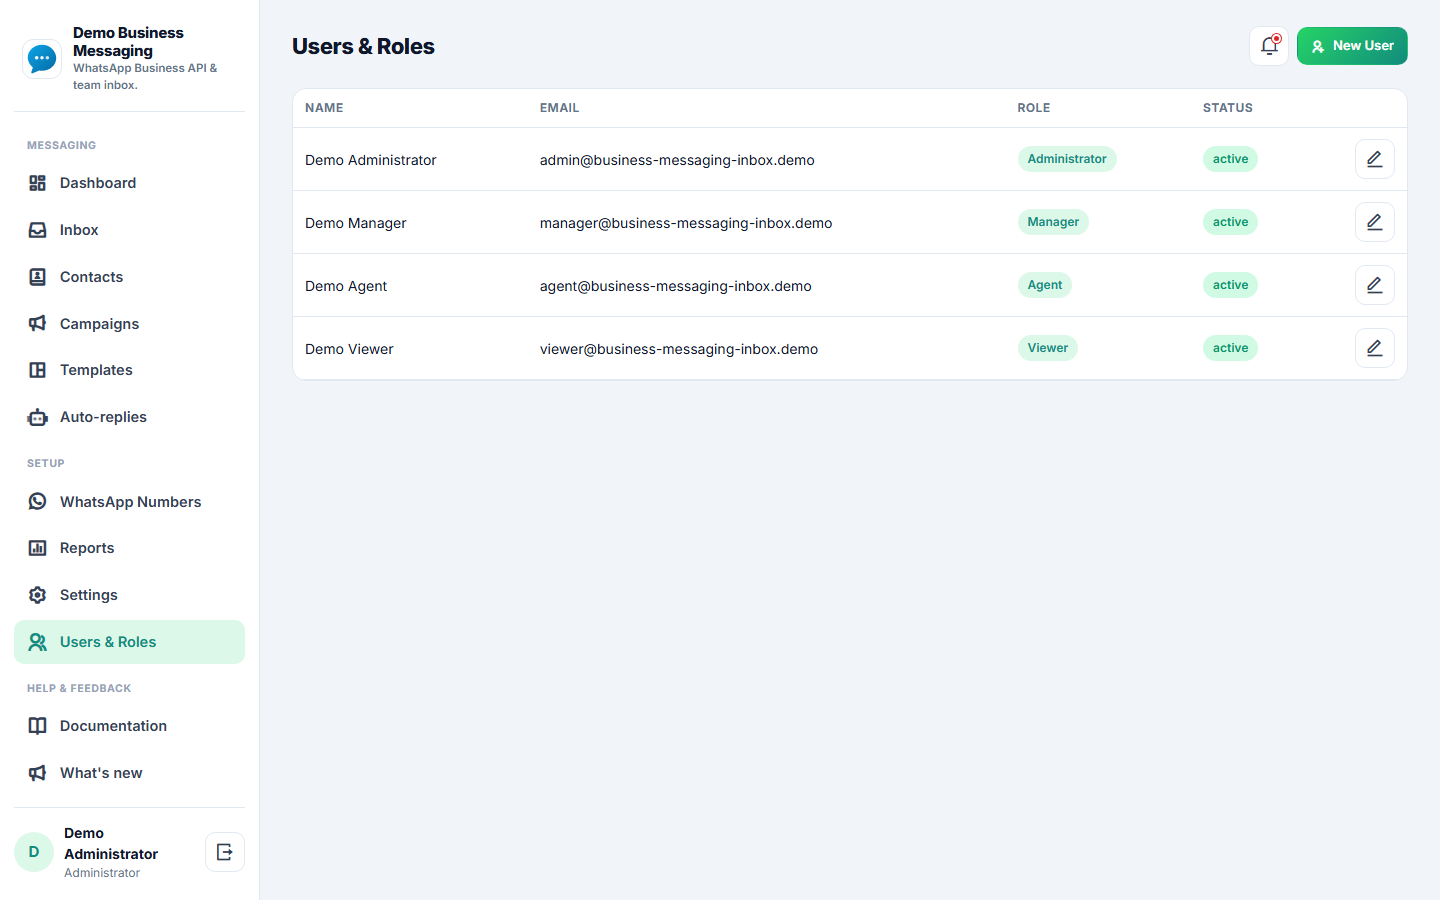Click the Demo Viewer name cell
Image resolution: width=1440 pixels, height=900 pixels.
tap(349, 349)
